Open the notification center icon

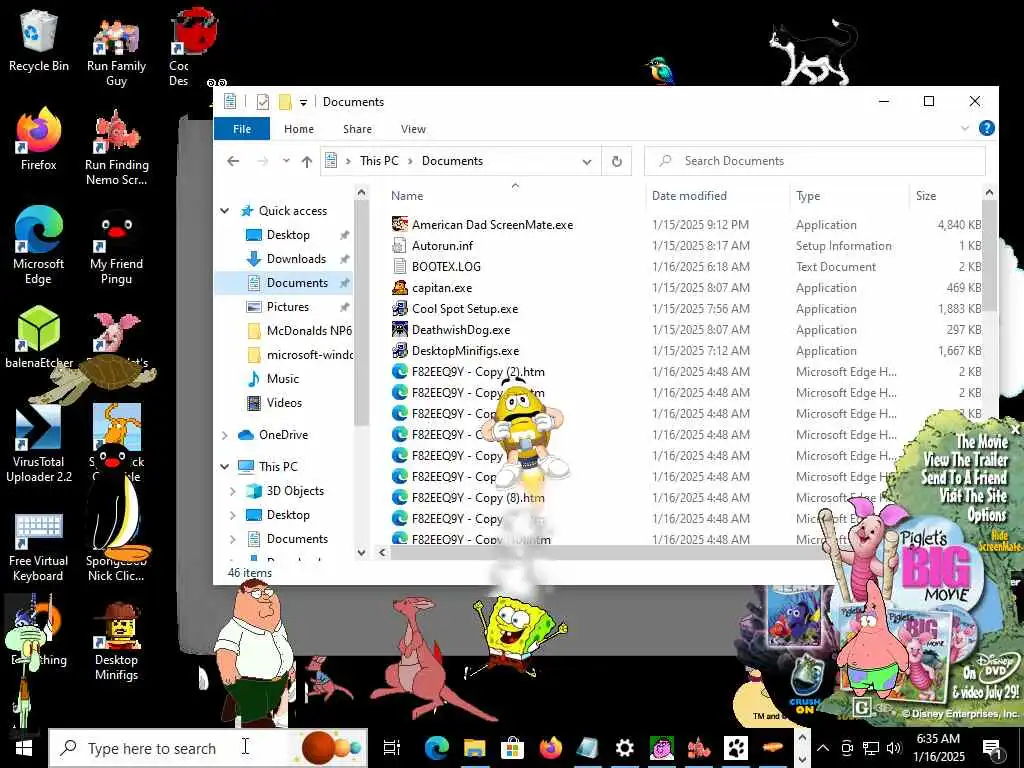coord(992,749)
